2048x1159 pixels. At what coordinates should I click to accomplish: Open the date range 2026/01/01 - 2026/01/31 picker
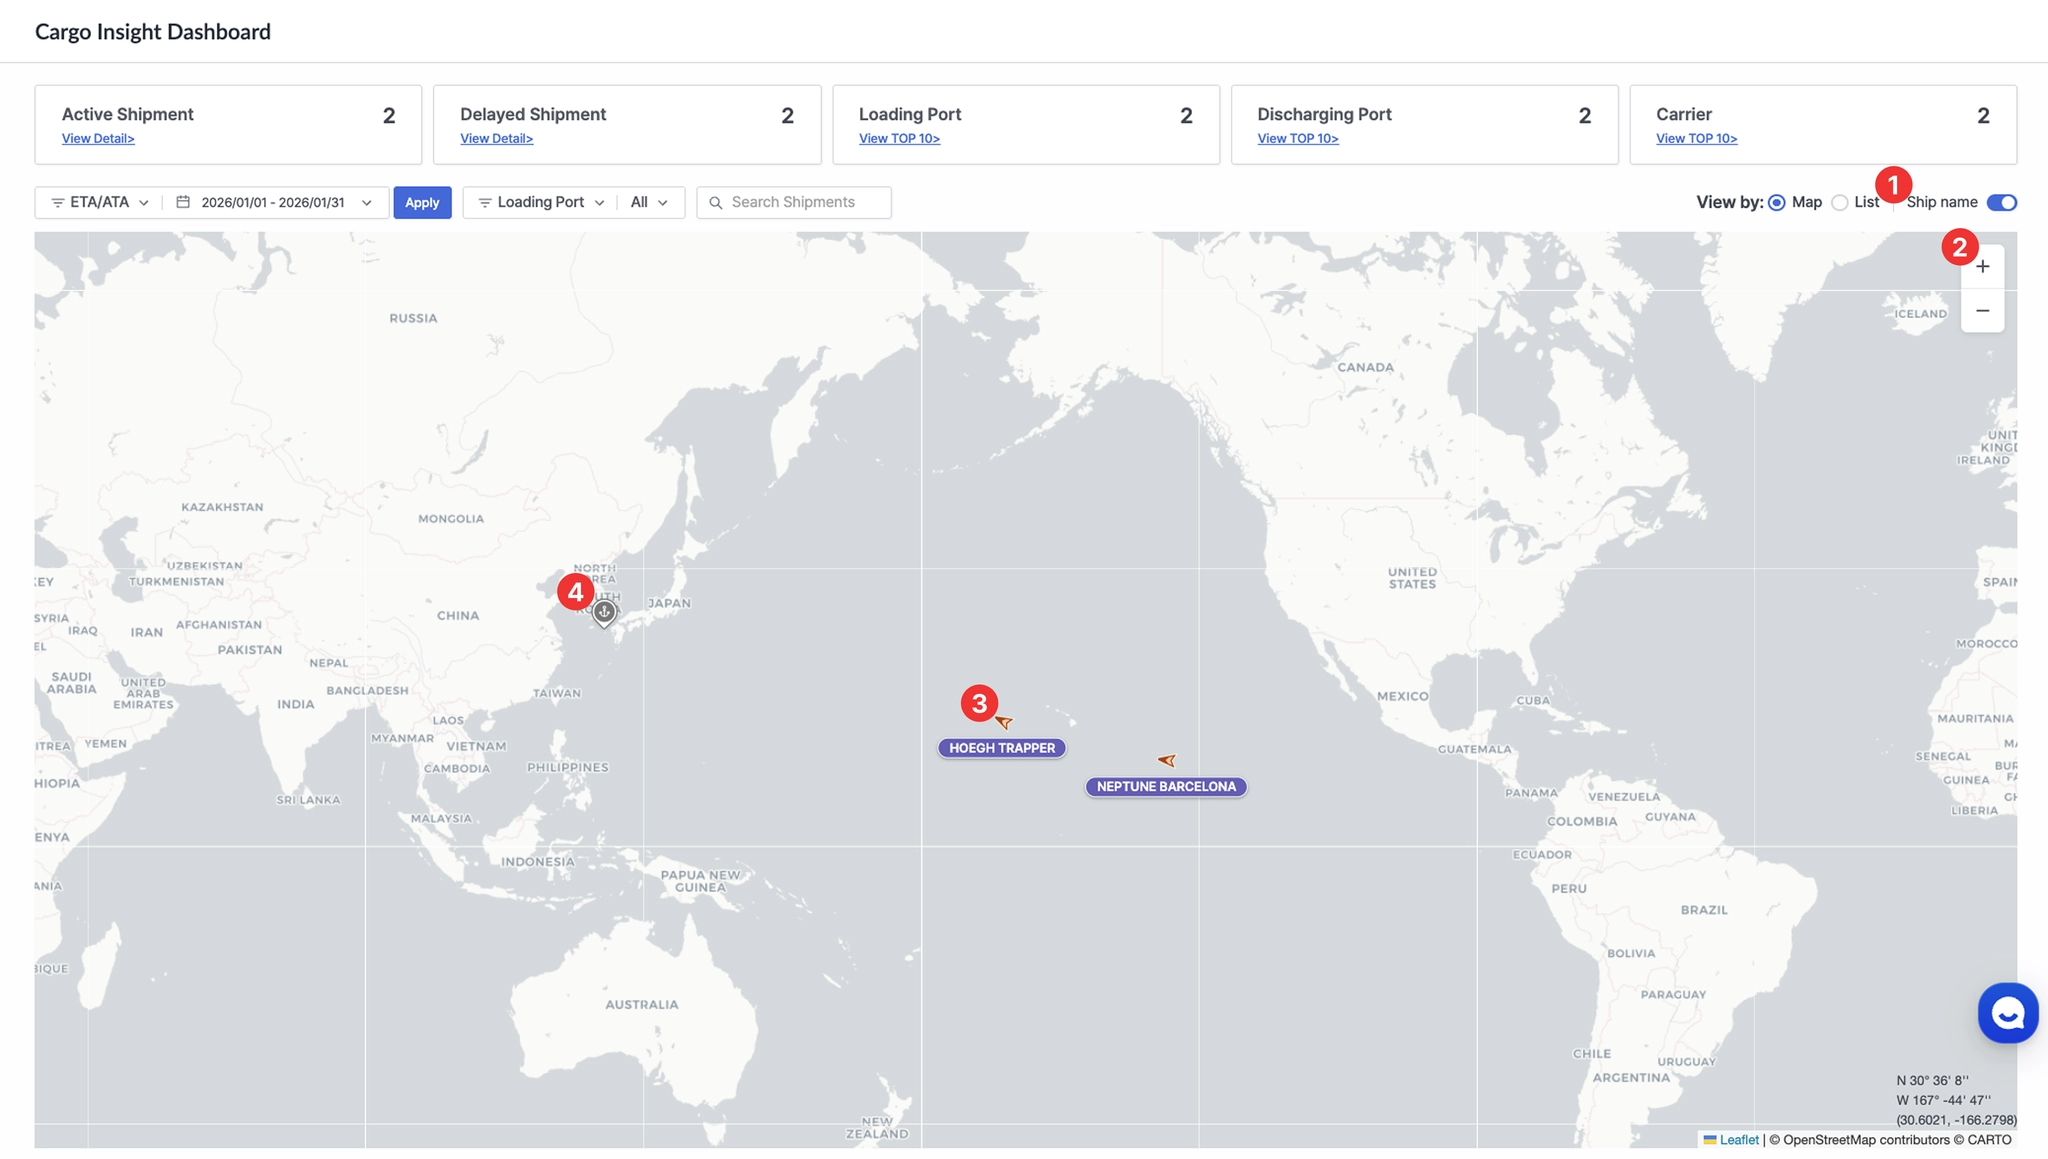click(273, 202)
